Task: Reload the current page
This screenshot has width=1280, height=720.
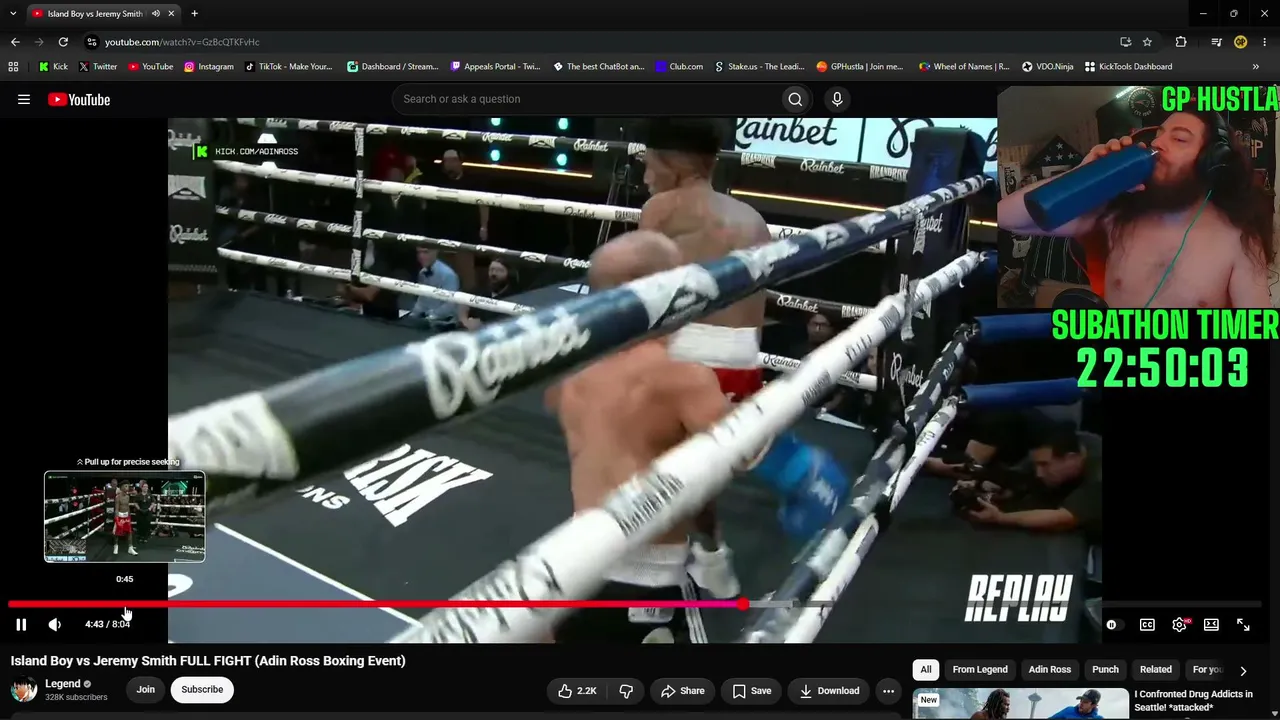Action: point(63,42)
